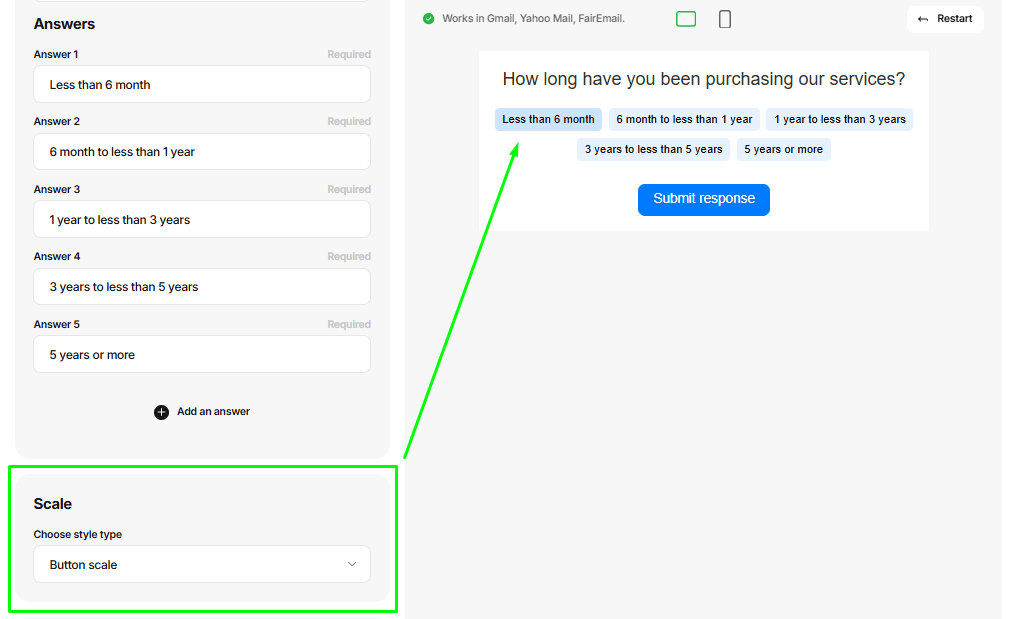Focus the Answer 2 input field
1014x619 pixels.
(x=201, y=152)
